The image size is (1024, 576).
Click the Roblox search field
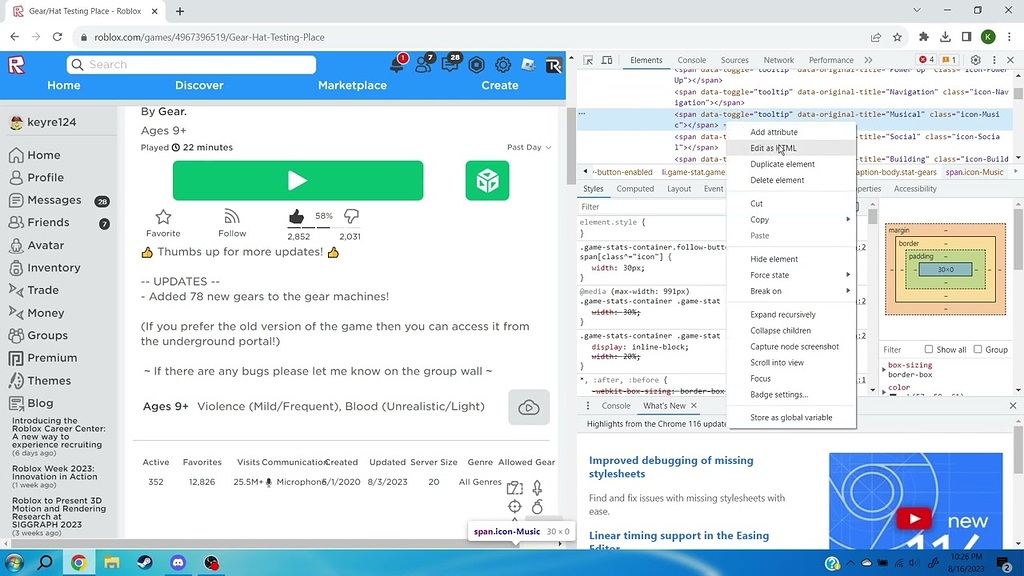pos(191,65)
